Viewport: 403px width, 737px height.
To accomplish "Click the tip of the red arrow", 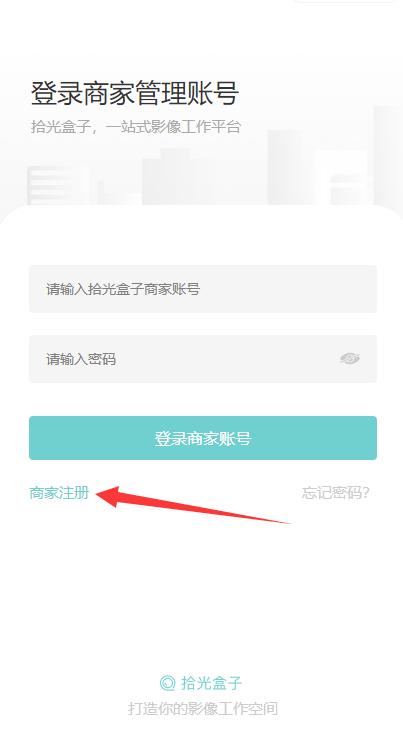I will click(x=98, y=494).
